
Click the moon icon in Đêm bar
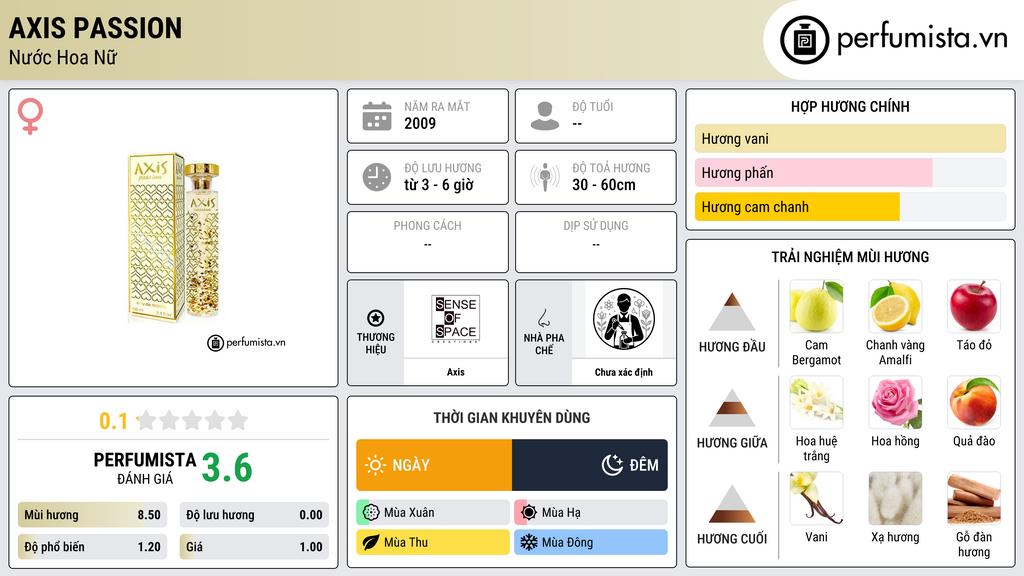pyautogui.click(x=612, y=465)
